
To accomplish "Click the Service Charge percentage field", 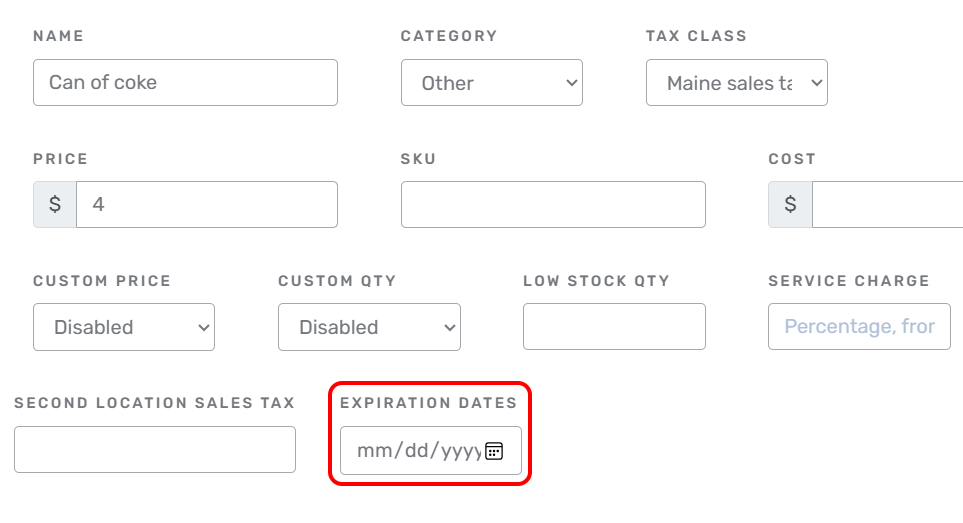I will [859, 327].
